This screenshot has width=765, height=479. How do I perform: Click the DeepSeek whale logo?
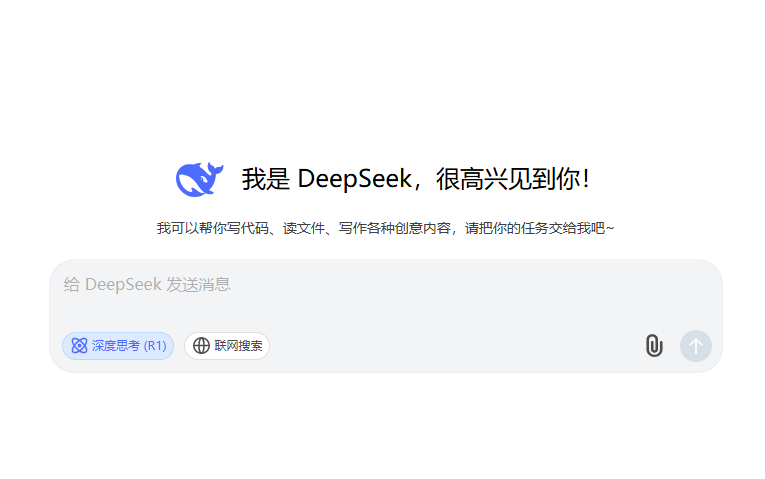pyautogui.click(x=200, y=179)
